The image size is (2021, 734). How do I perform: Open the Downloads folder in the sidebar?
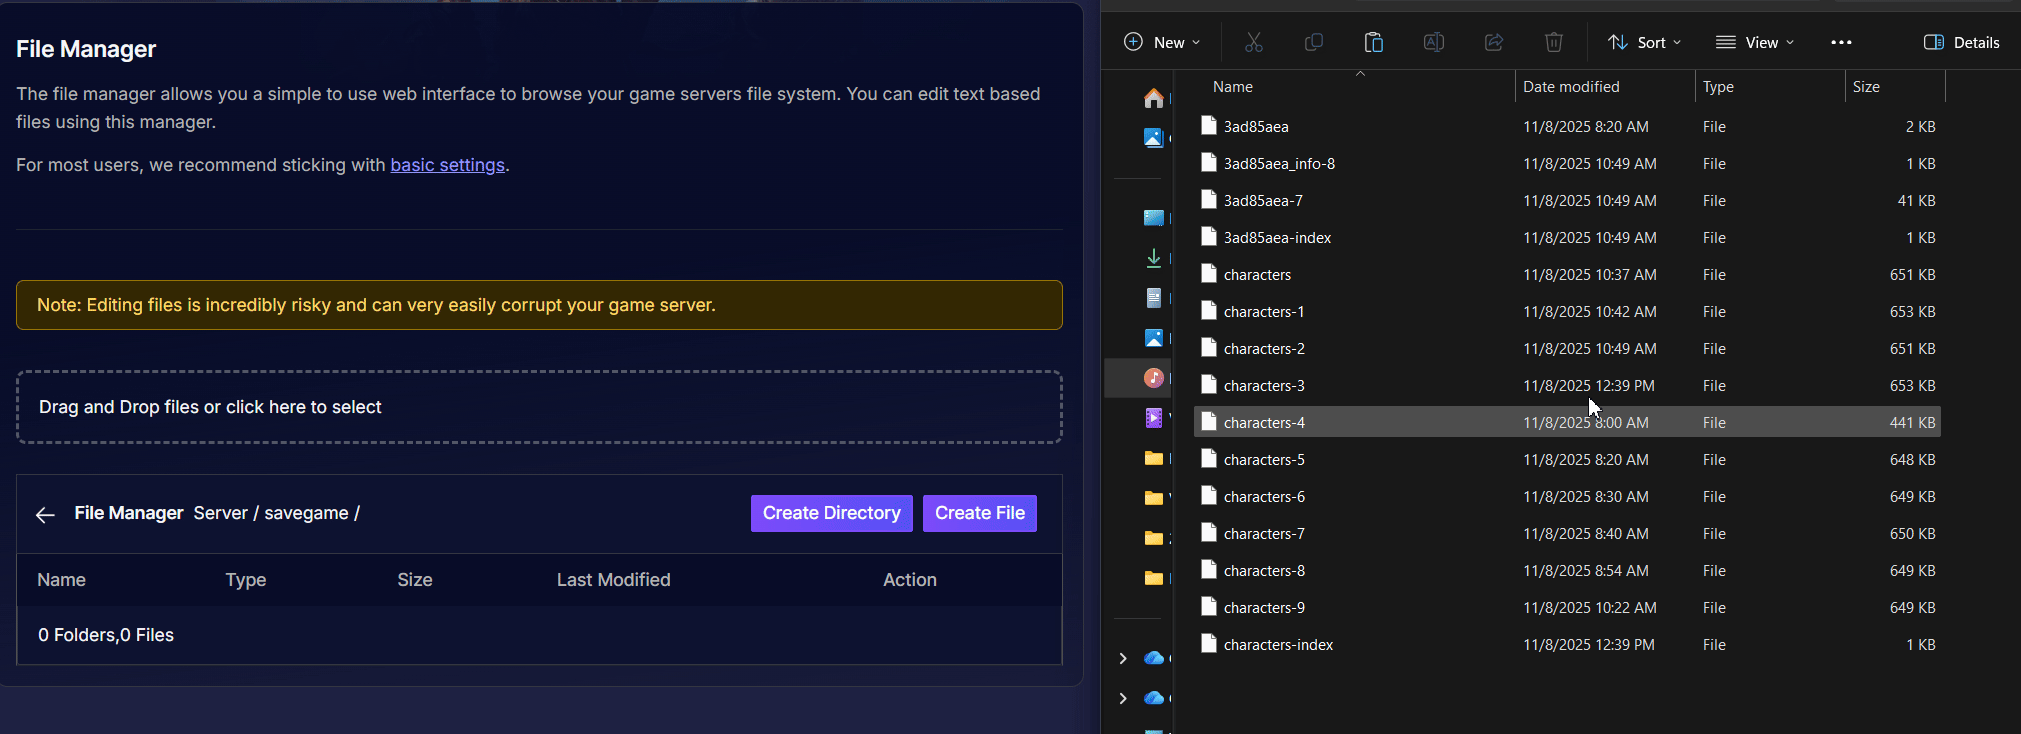1154,258
